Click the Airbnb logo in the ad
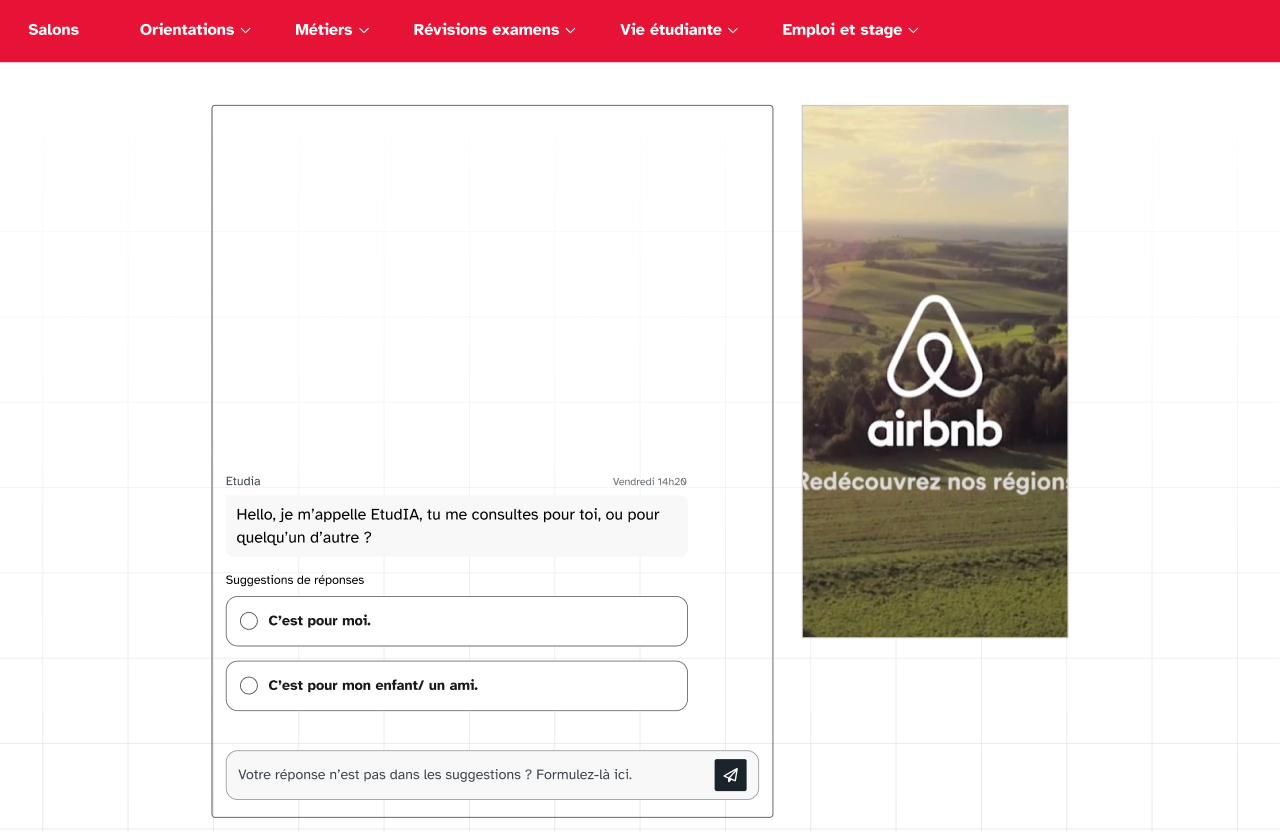 [935, 370]
